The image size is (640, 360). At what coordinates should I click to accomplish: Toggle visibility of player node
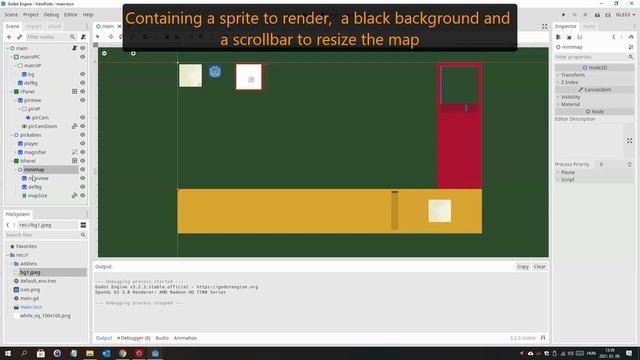[x=82, y=144]
